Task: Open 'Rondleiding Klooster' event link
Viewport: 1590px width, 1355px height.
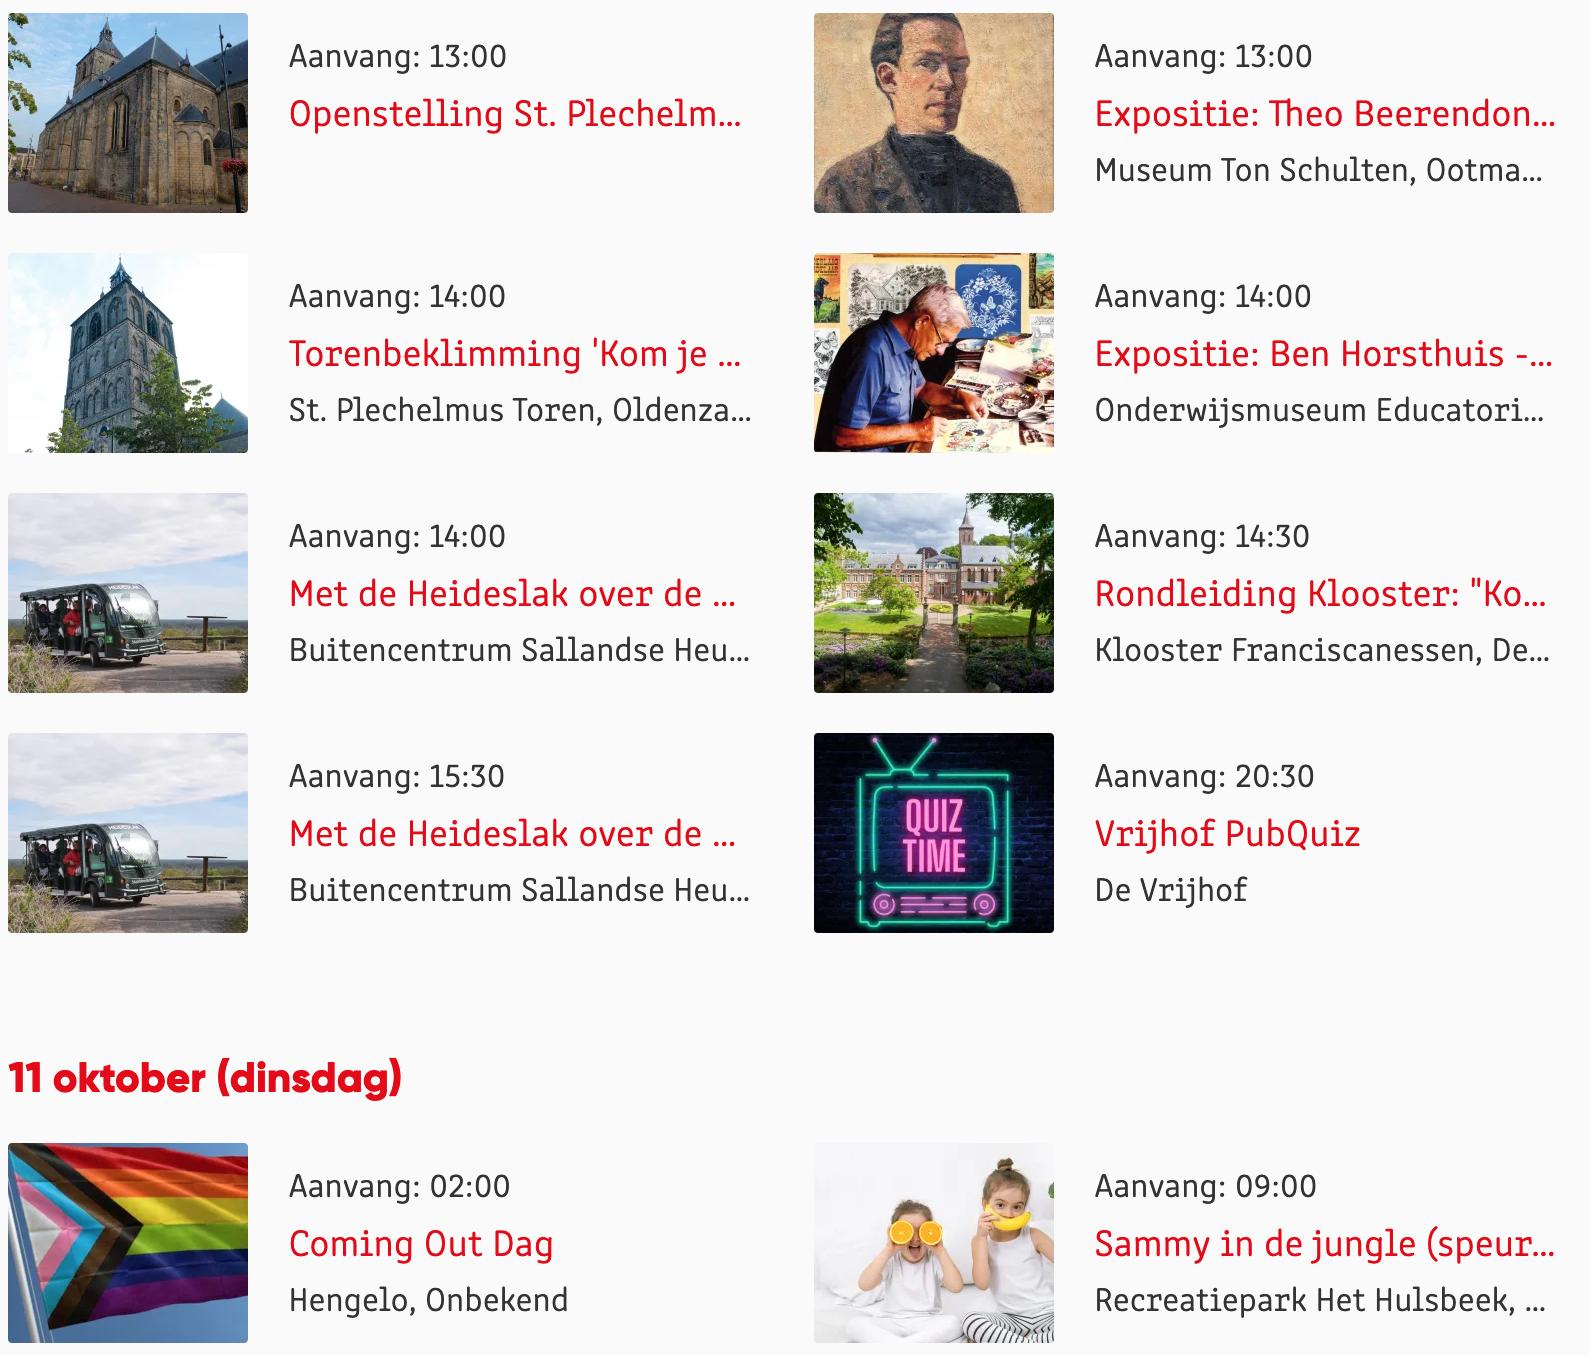Action: click(x=1321, y=594)
